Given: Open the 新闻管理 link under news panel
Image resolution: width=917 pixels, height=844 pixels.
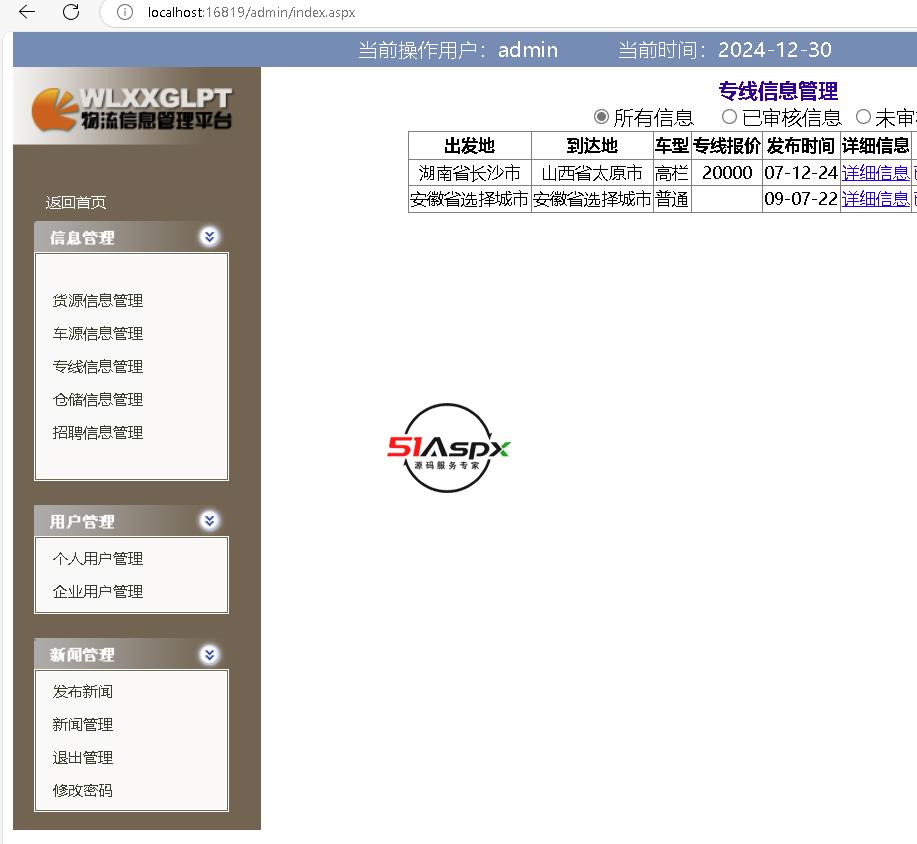Looking at the screenshot, I should point(82,725).
